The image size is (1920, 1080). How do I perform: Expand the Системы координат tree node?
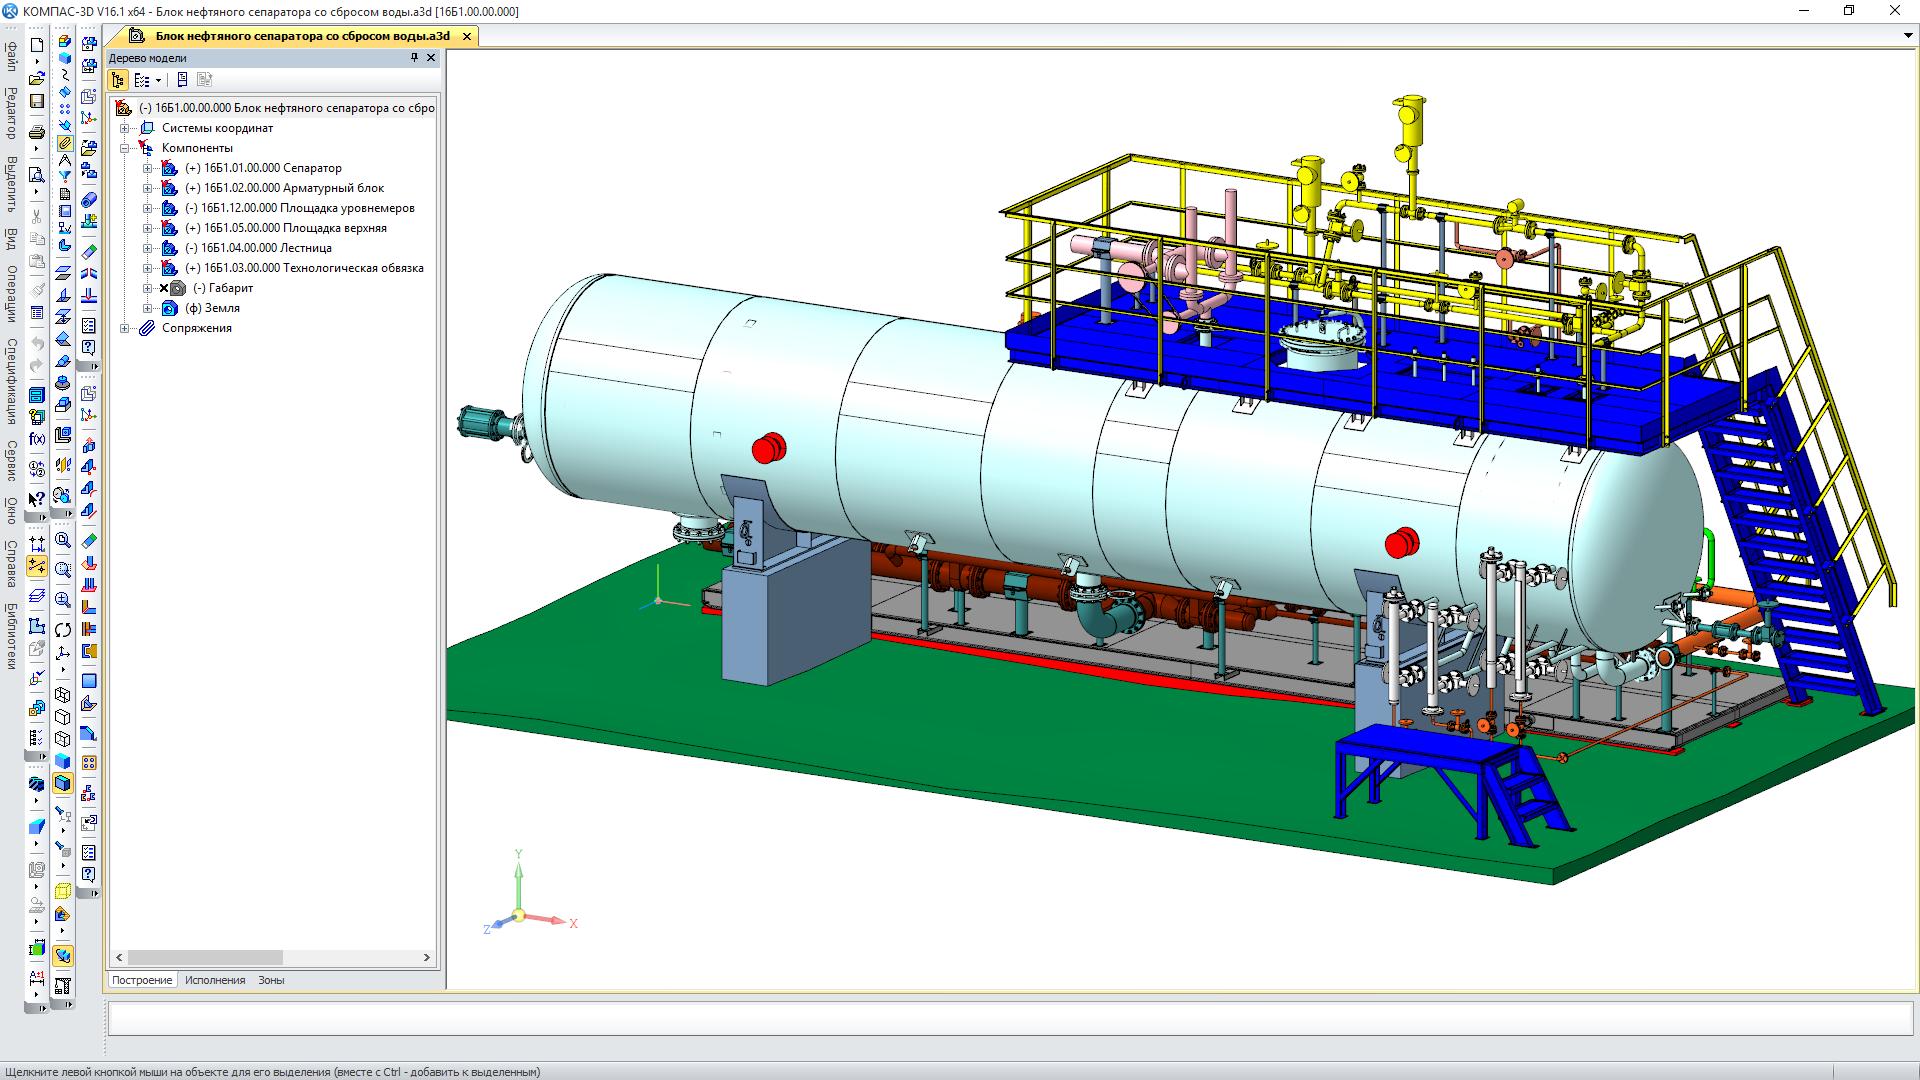coord(125,128)
